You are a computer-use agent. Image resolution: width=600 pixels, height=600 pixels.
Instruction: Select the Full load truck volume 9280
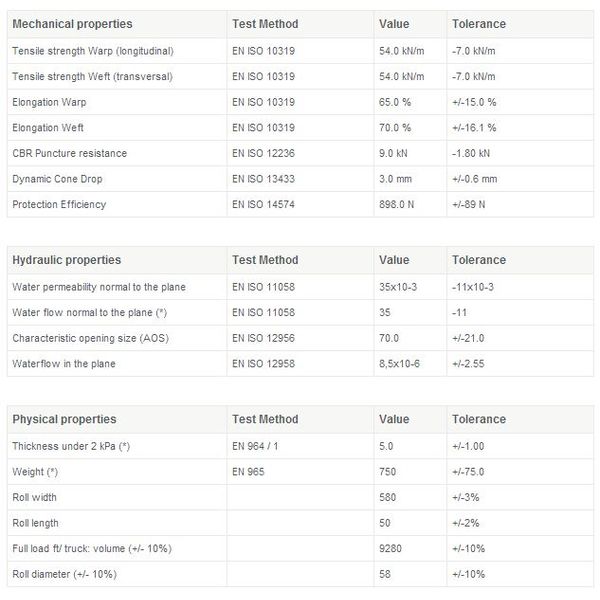point(390,549)
